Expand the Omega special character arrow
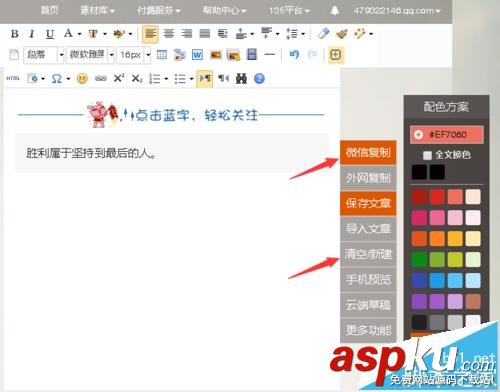Viewport: 500px width, 392px height. (68, 79)
